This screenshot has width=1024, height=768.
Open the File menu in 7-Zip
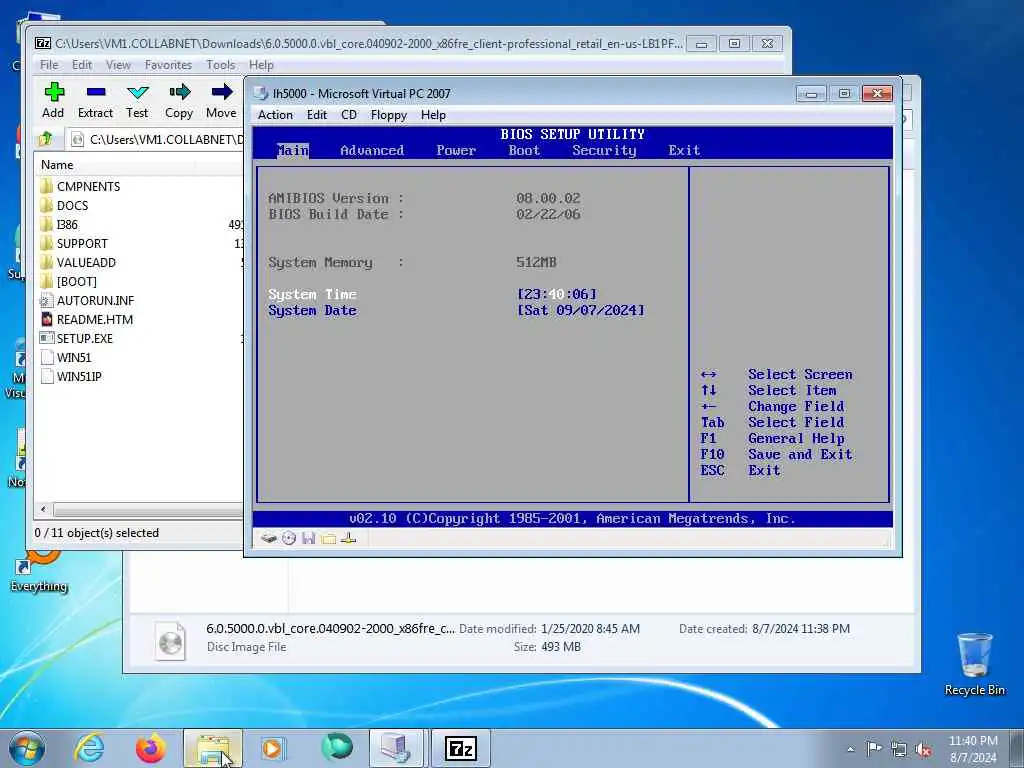click(49, 65)
